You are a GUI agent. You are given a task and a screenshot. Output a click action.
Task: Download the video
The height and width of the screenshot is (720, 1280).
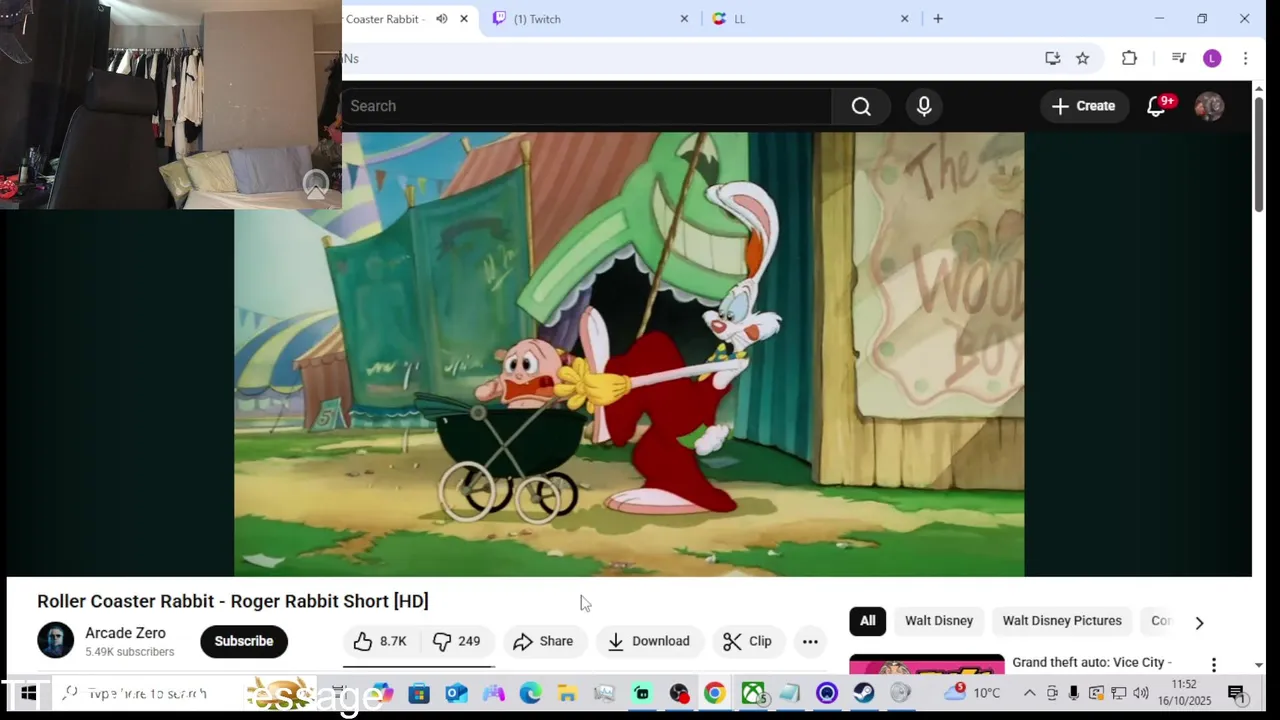[x=649, y=641]
